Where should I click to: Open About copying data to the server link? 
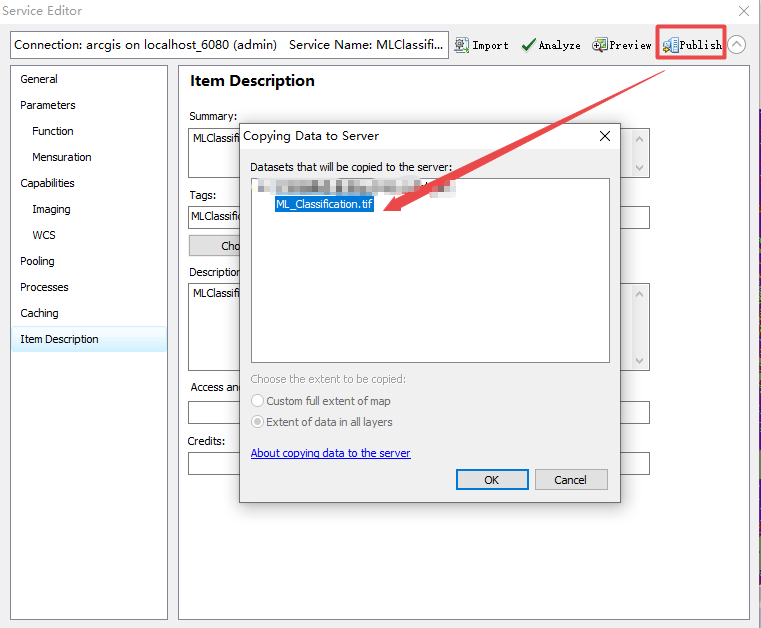(x=331, y=453)
